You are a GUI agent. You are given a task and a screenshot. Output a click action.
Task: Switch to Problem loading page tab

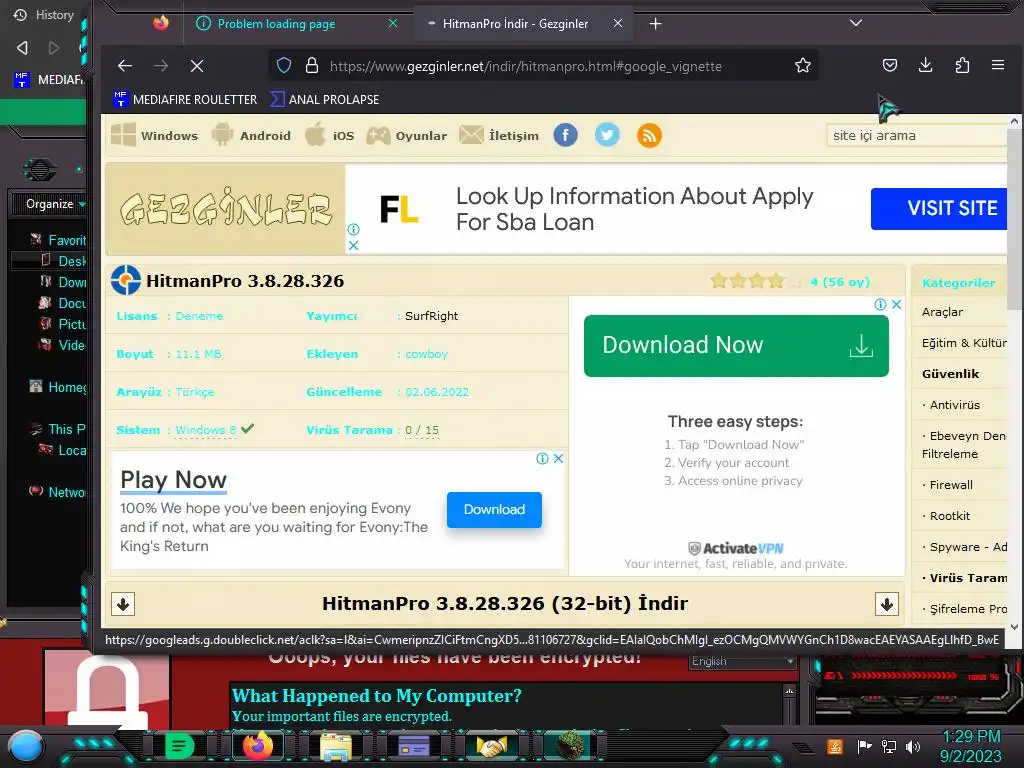point(276,24)
